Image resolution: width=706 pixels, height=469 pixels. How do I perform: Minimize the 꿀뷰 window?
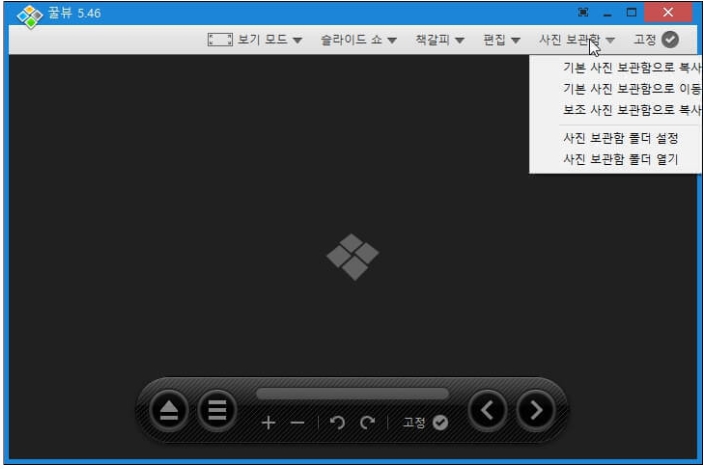pos(607,13)
